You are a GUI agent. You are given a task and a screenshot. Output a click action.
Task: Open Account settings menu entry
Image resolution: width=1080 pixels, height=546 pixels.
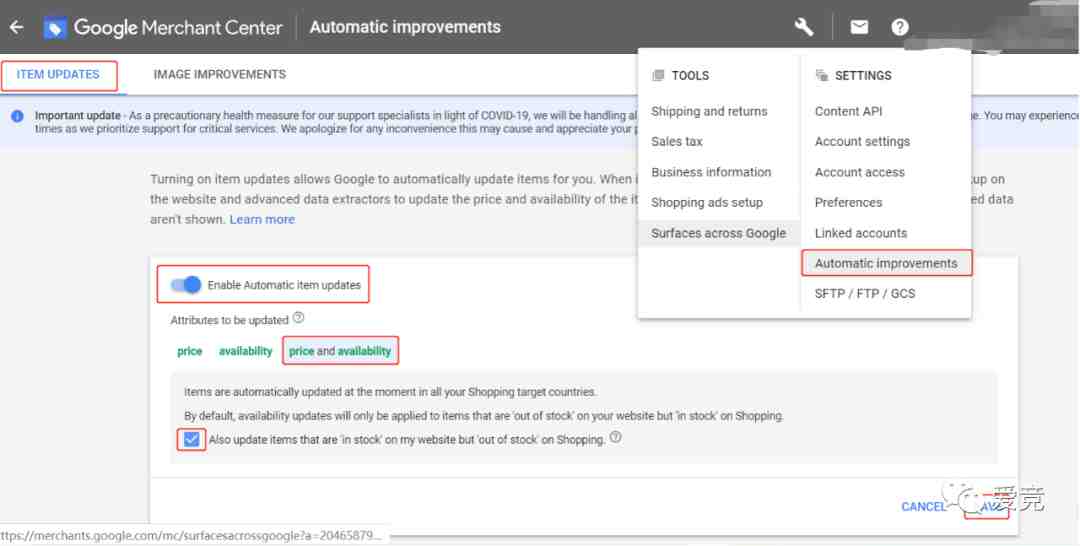click(862, 142)
